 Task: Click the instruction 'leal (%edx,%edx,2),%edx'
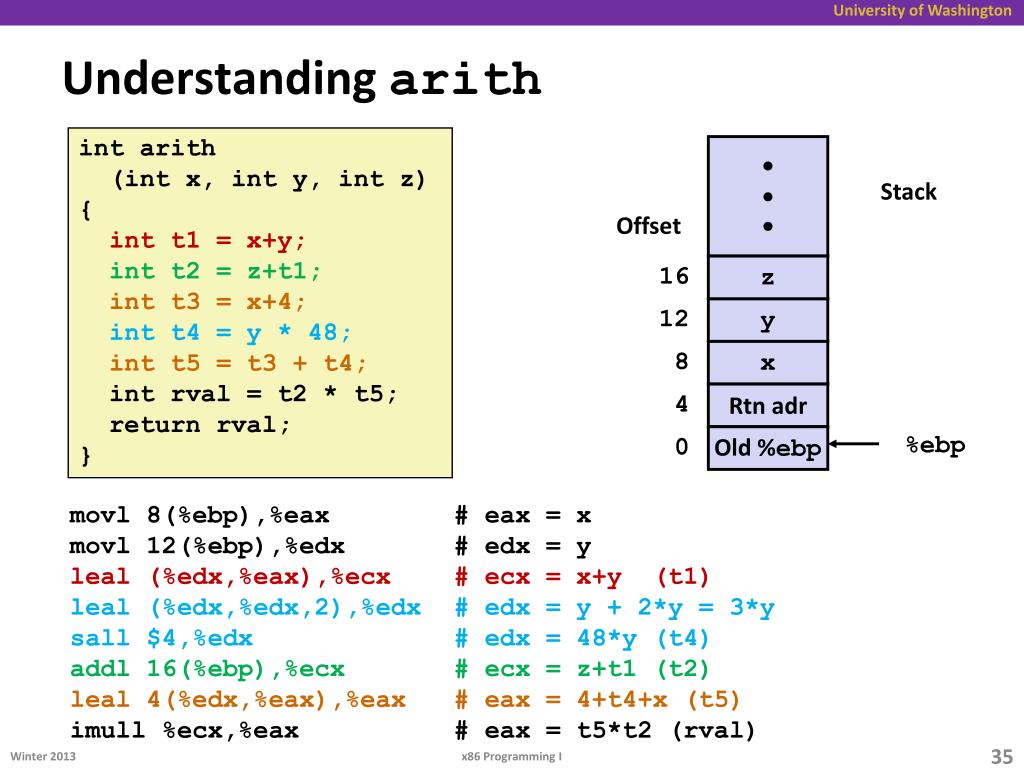[x=245, y=608]
